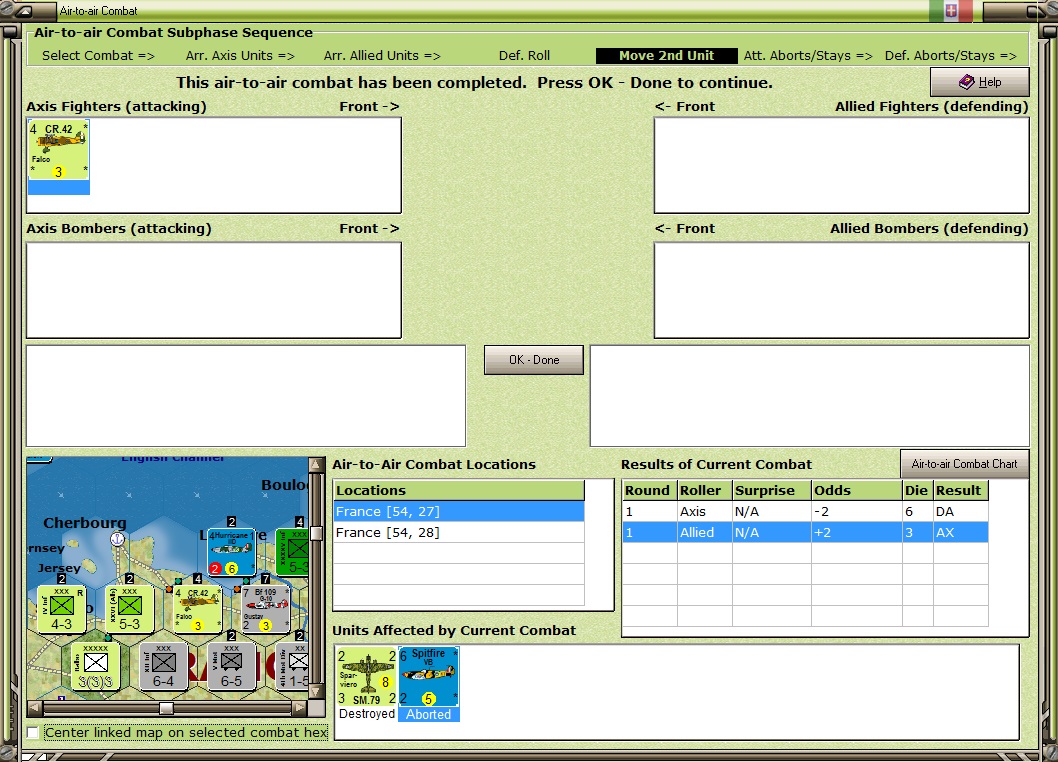The image size is (1058, 762).
Task: Click the Odds column header
Action: click(x=856, y=491)
